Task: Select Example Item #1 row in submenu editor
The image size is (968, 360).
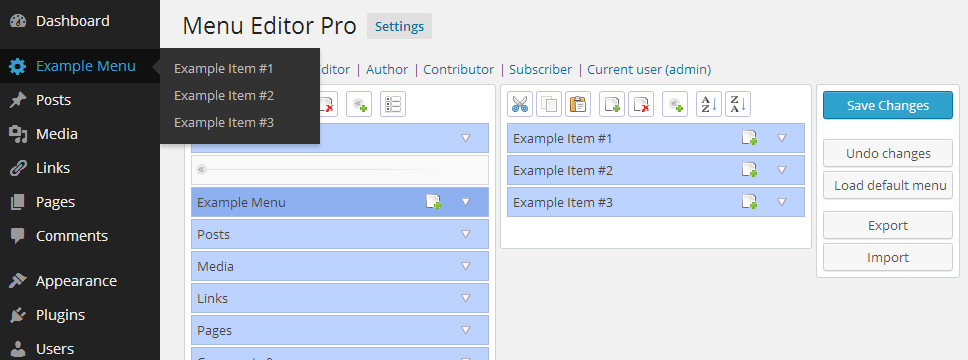Action: [656, 138]
